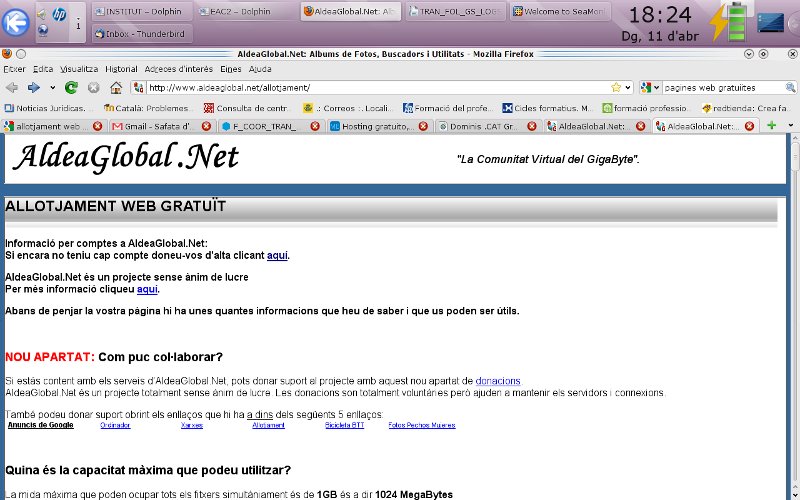The width and height of the screenshot is (800, 500).
Task: Close the 'Gmail - Safata' tab
Action: point(206,126)
